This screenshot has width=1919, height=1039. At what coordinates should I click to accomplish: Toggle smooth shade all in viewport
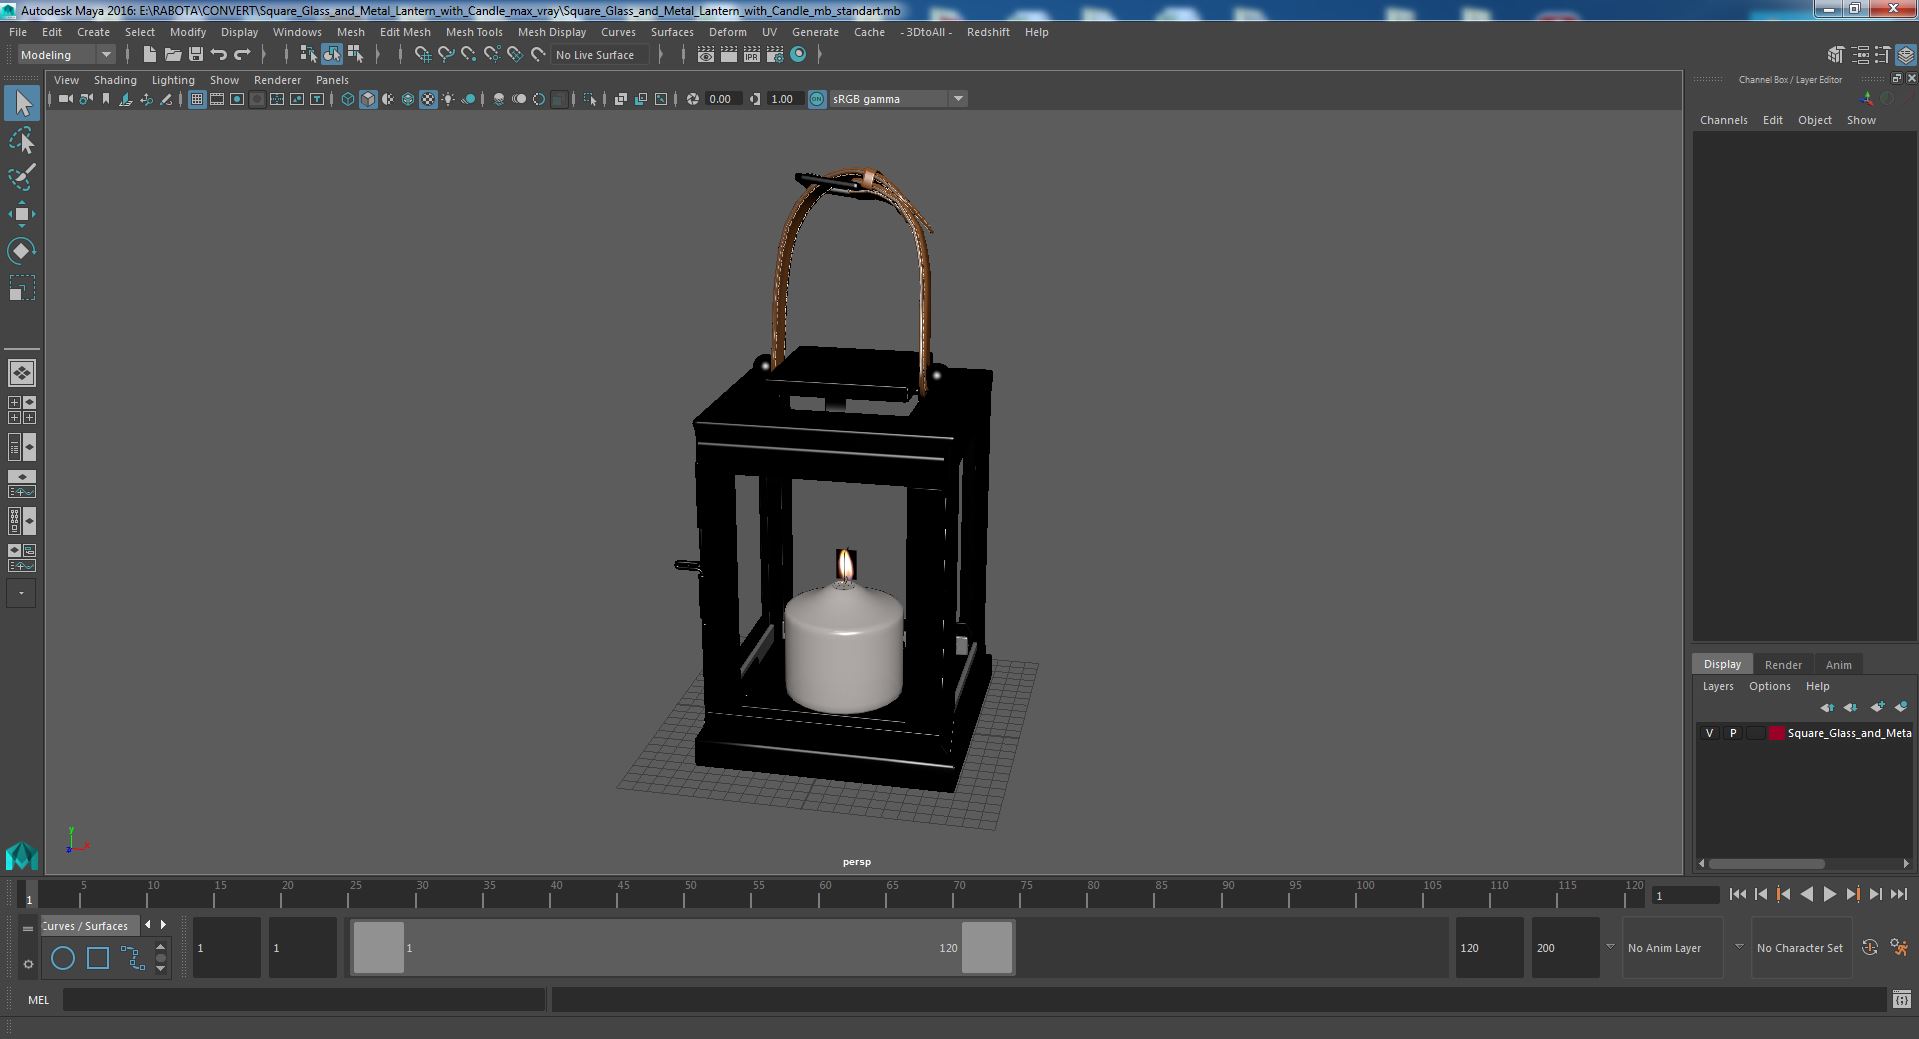tap(368, 99)
